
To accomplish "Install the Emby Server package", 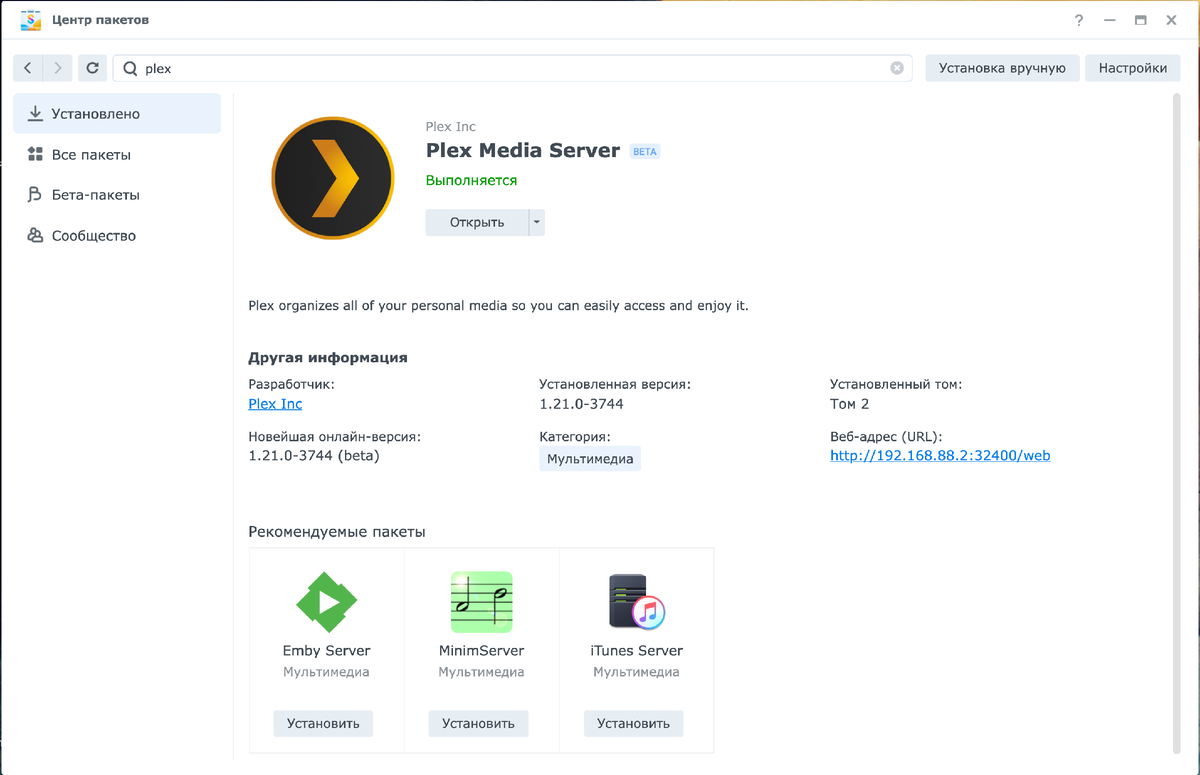I will tap(322, 723).
